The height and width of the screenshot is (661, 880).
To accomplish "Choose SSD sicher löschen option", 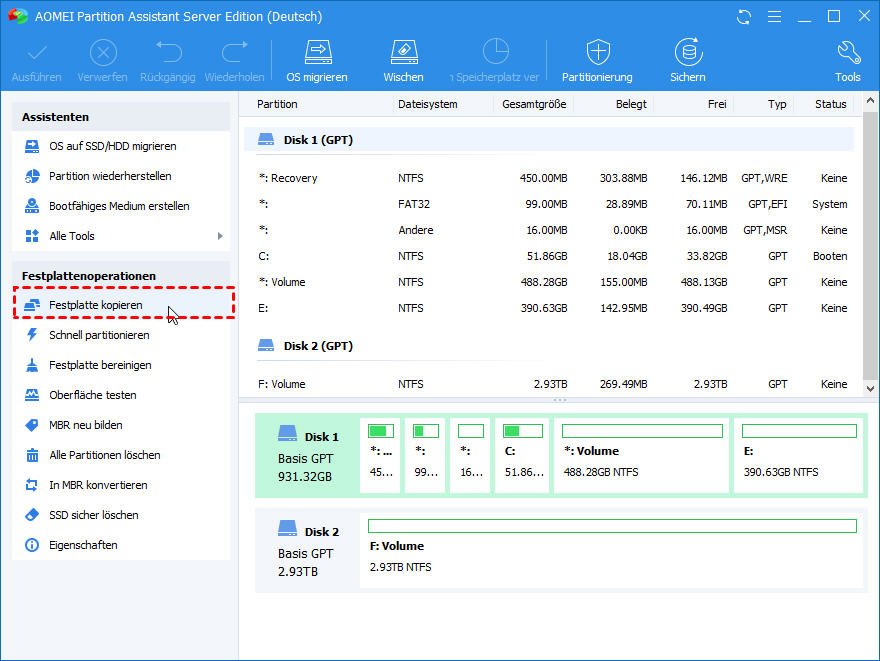I will (x=94, y=515).
